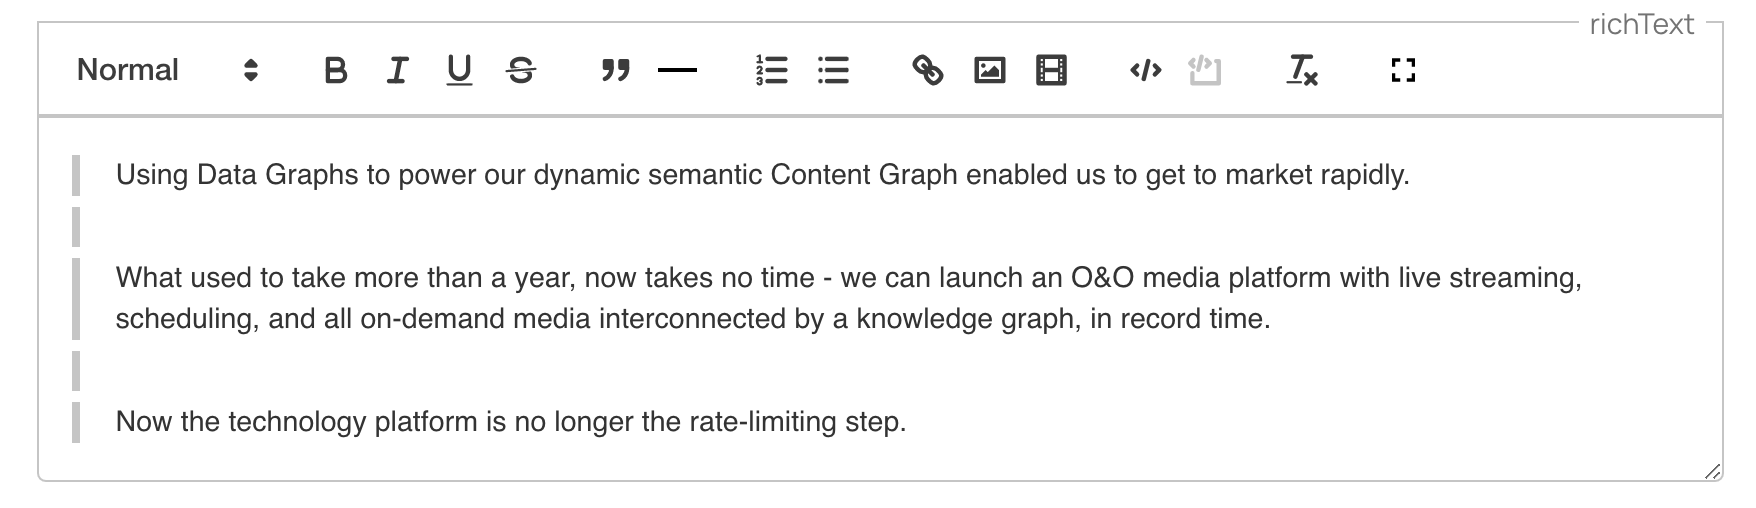Screen dimensions: 1756x508
Task: Insert a video embed
Action: pyautogui.click(x=1051, y=70)
